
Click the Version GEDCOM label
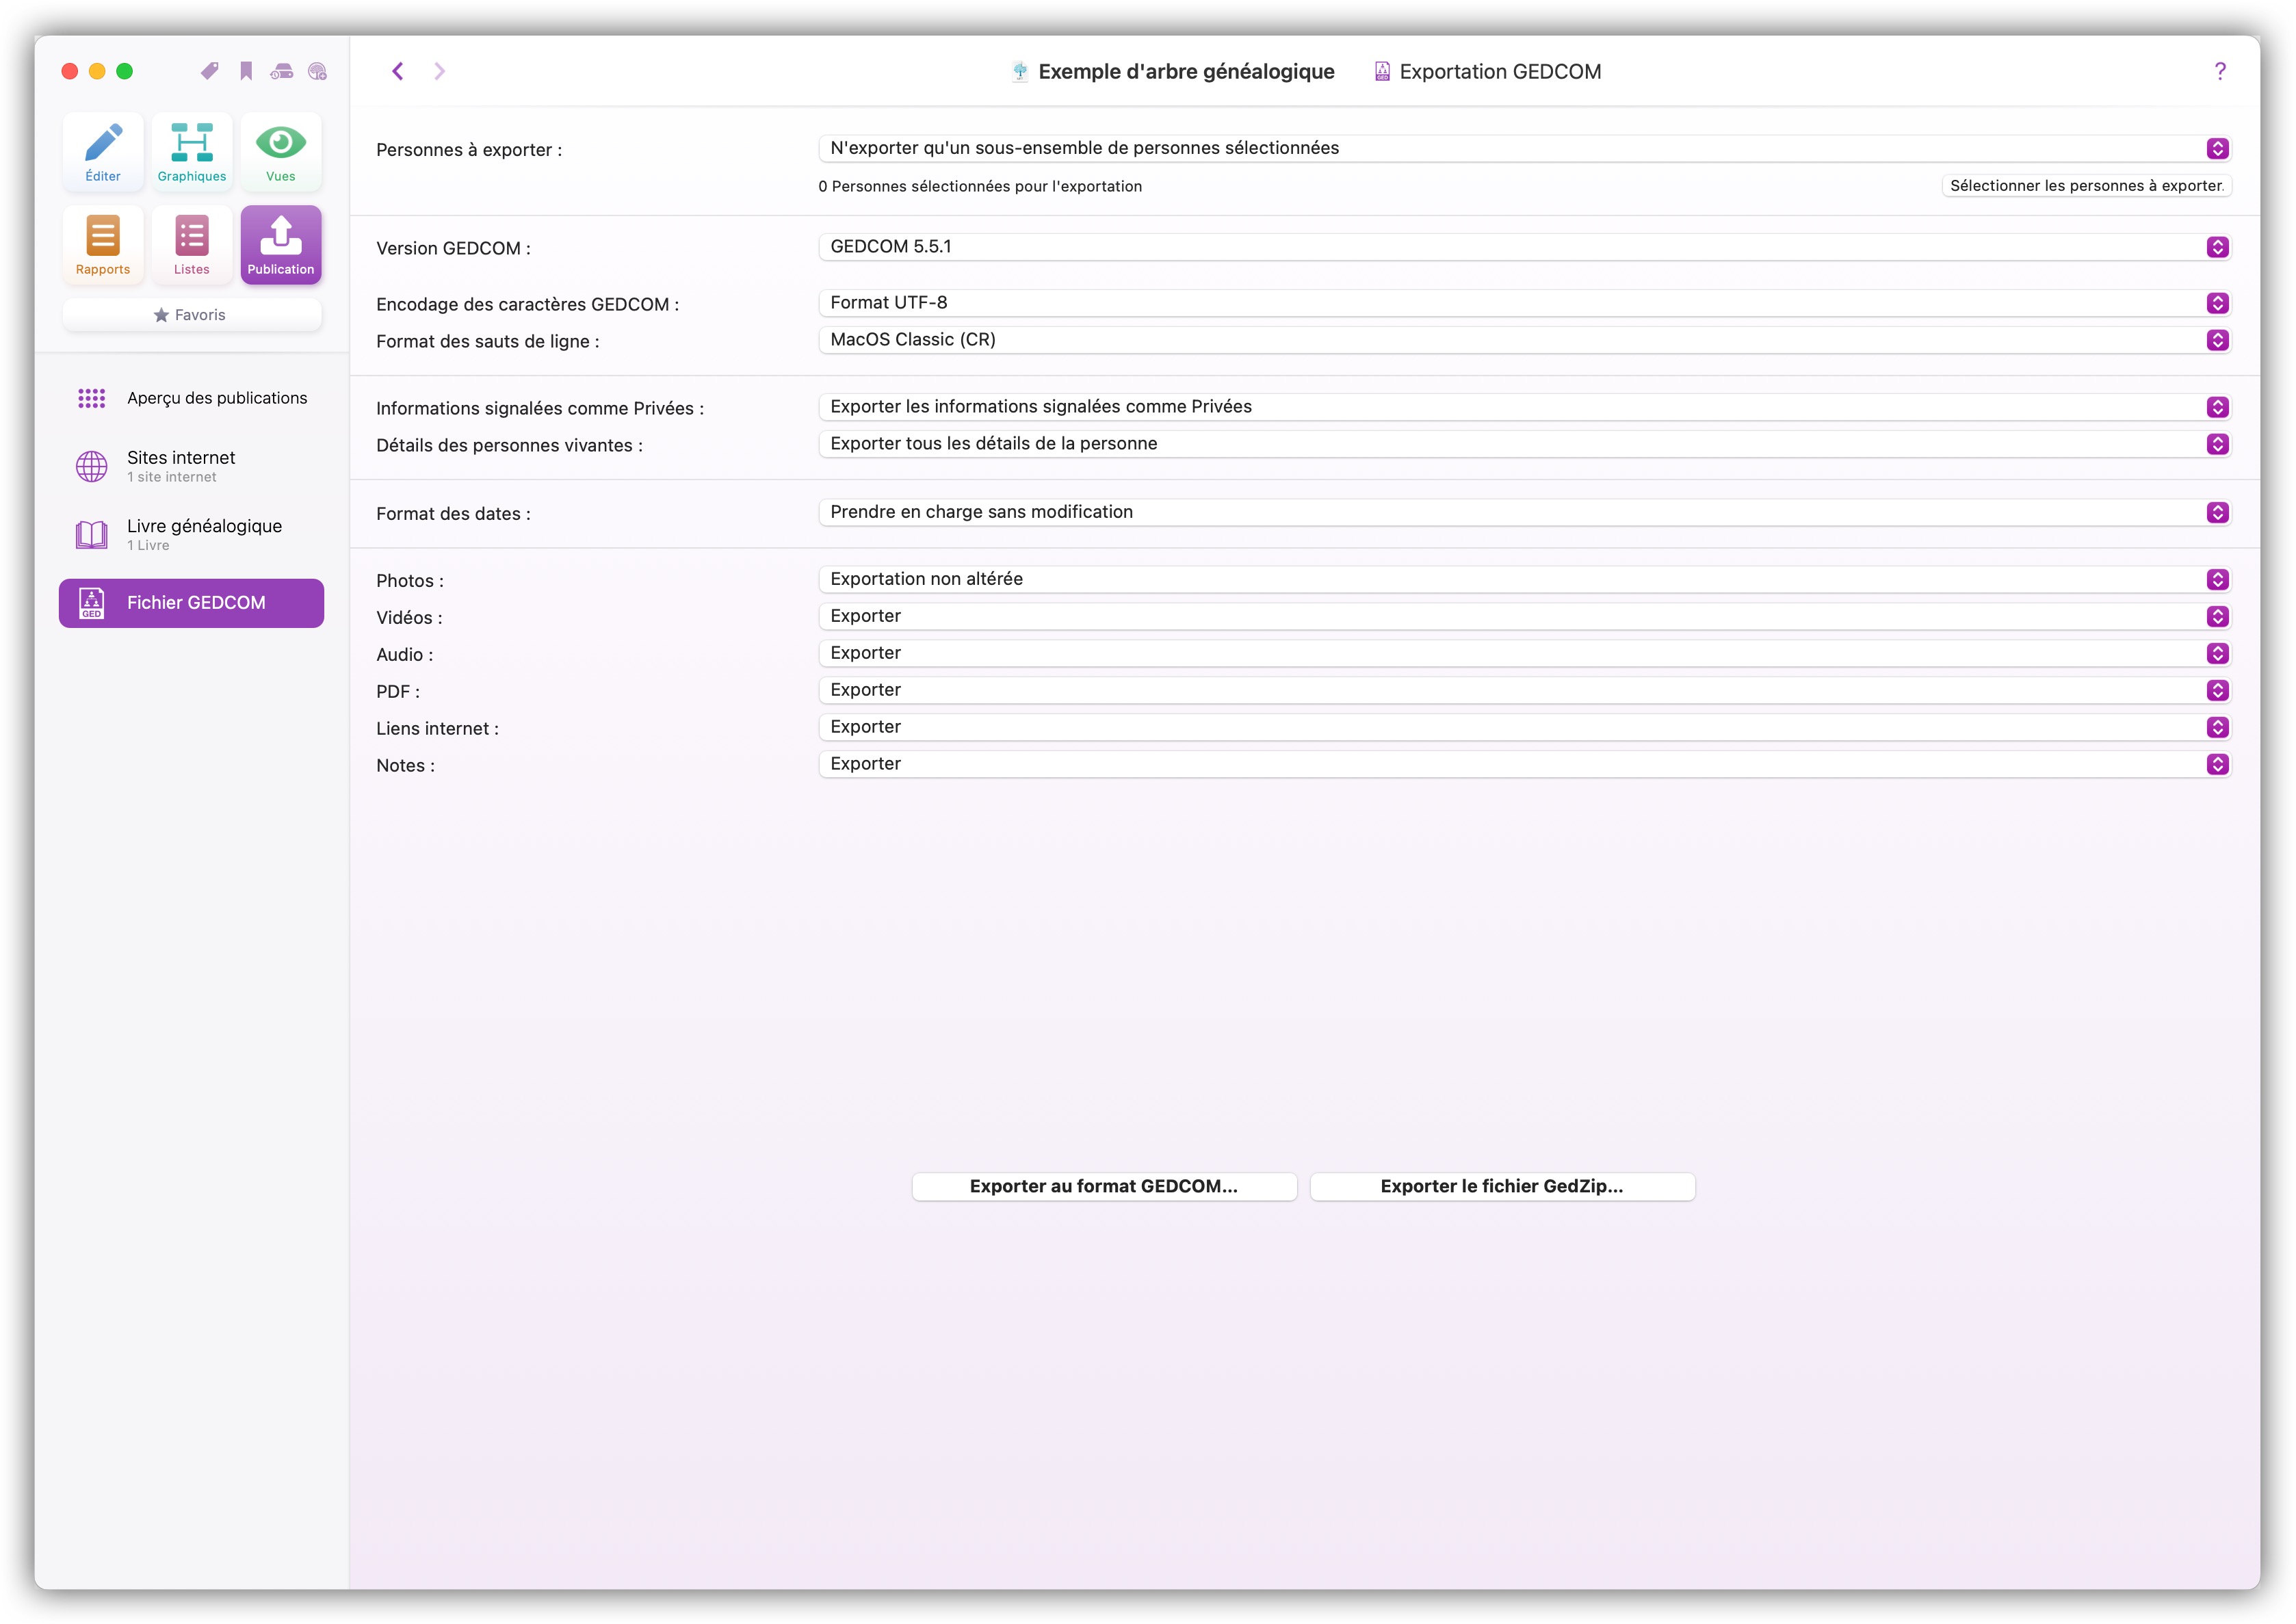(453, 248)
